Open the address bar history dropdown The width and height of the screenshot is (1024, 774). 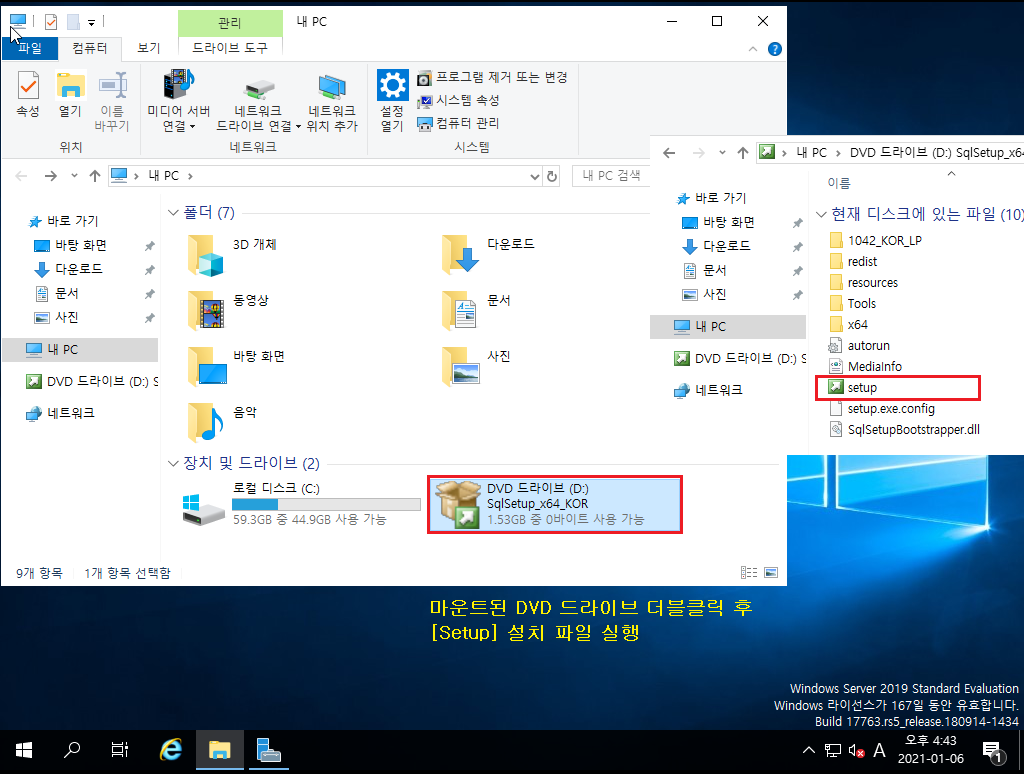point(535,176)
